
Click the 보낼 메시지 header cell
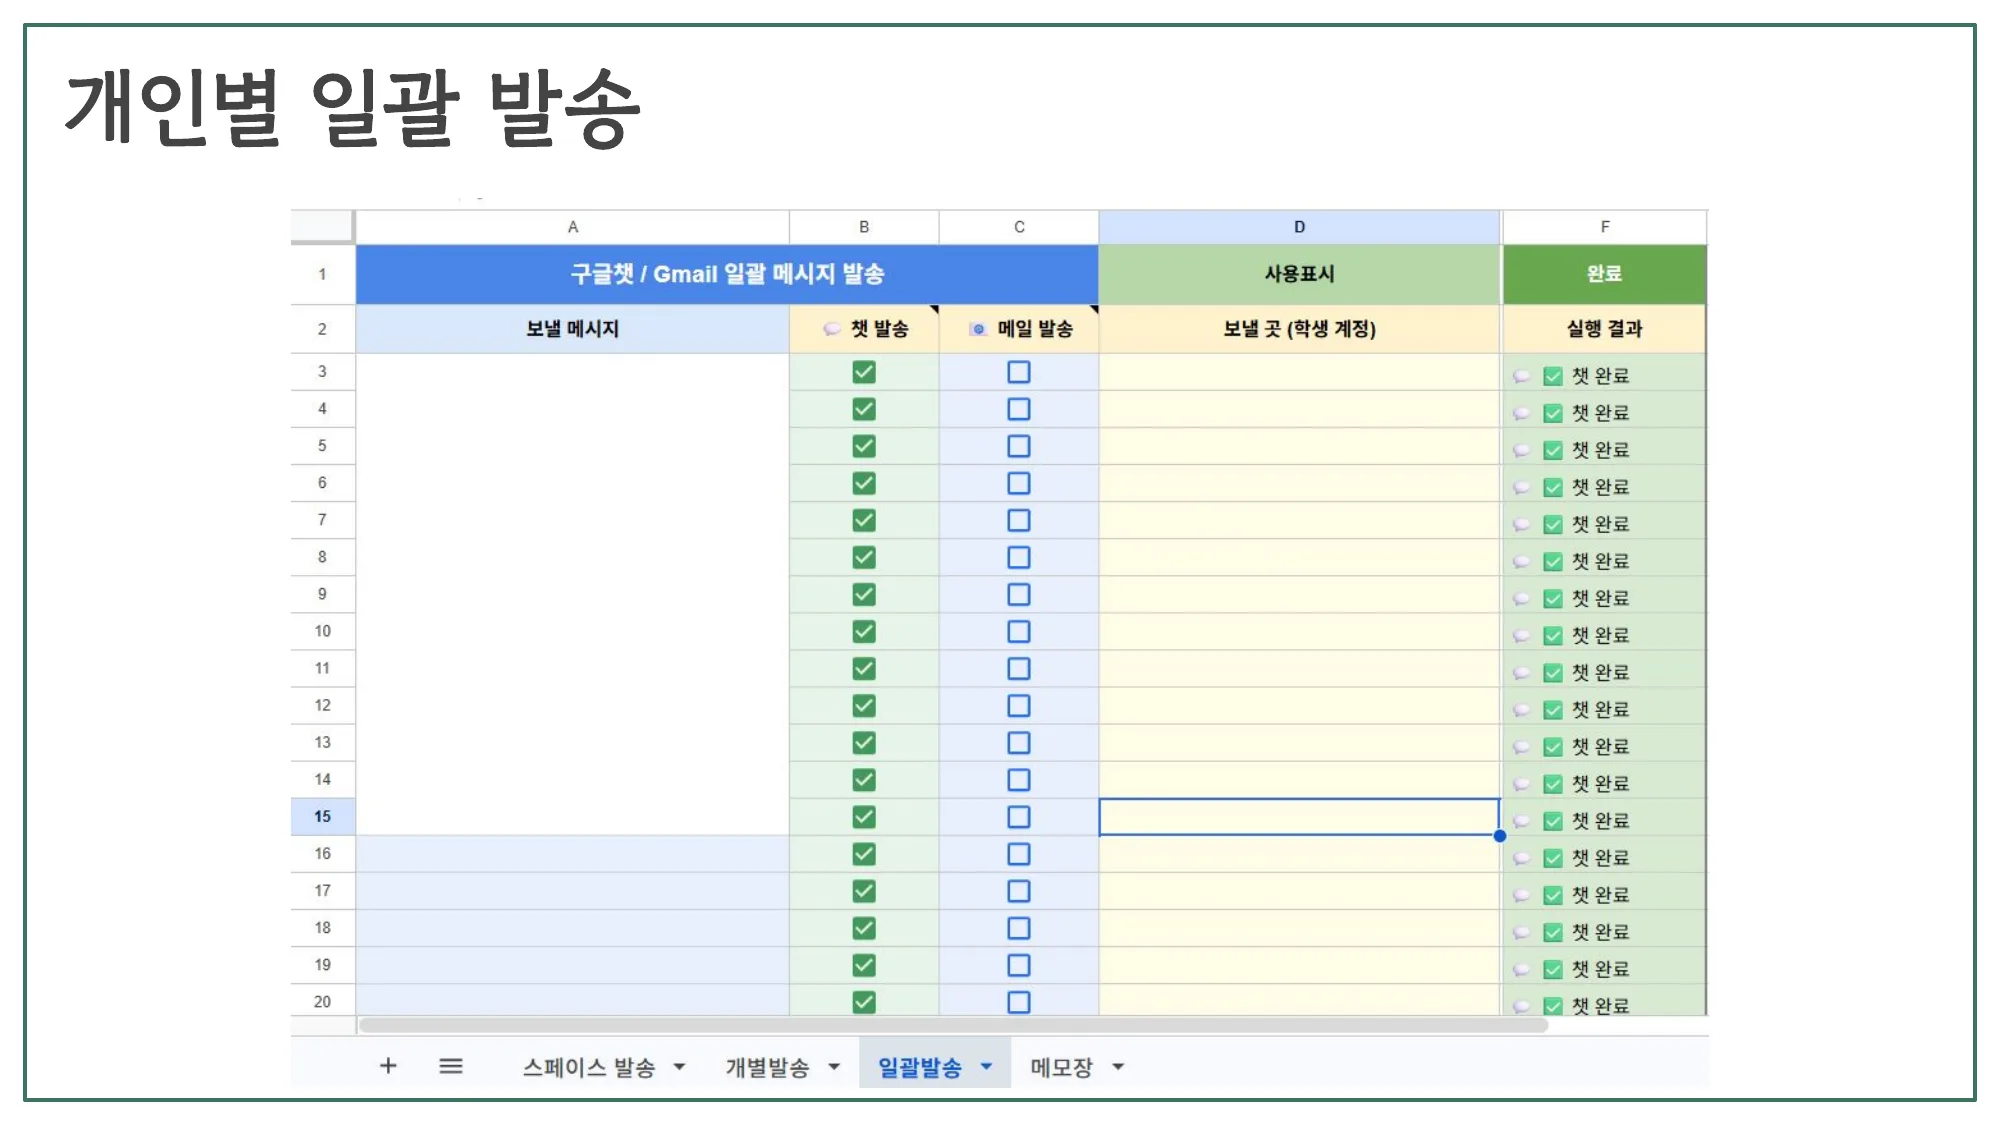[x=573, y=329]
